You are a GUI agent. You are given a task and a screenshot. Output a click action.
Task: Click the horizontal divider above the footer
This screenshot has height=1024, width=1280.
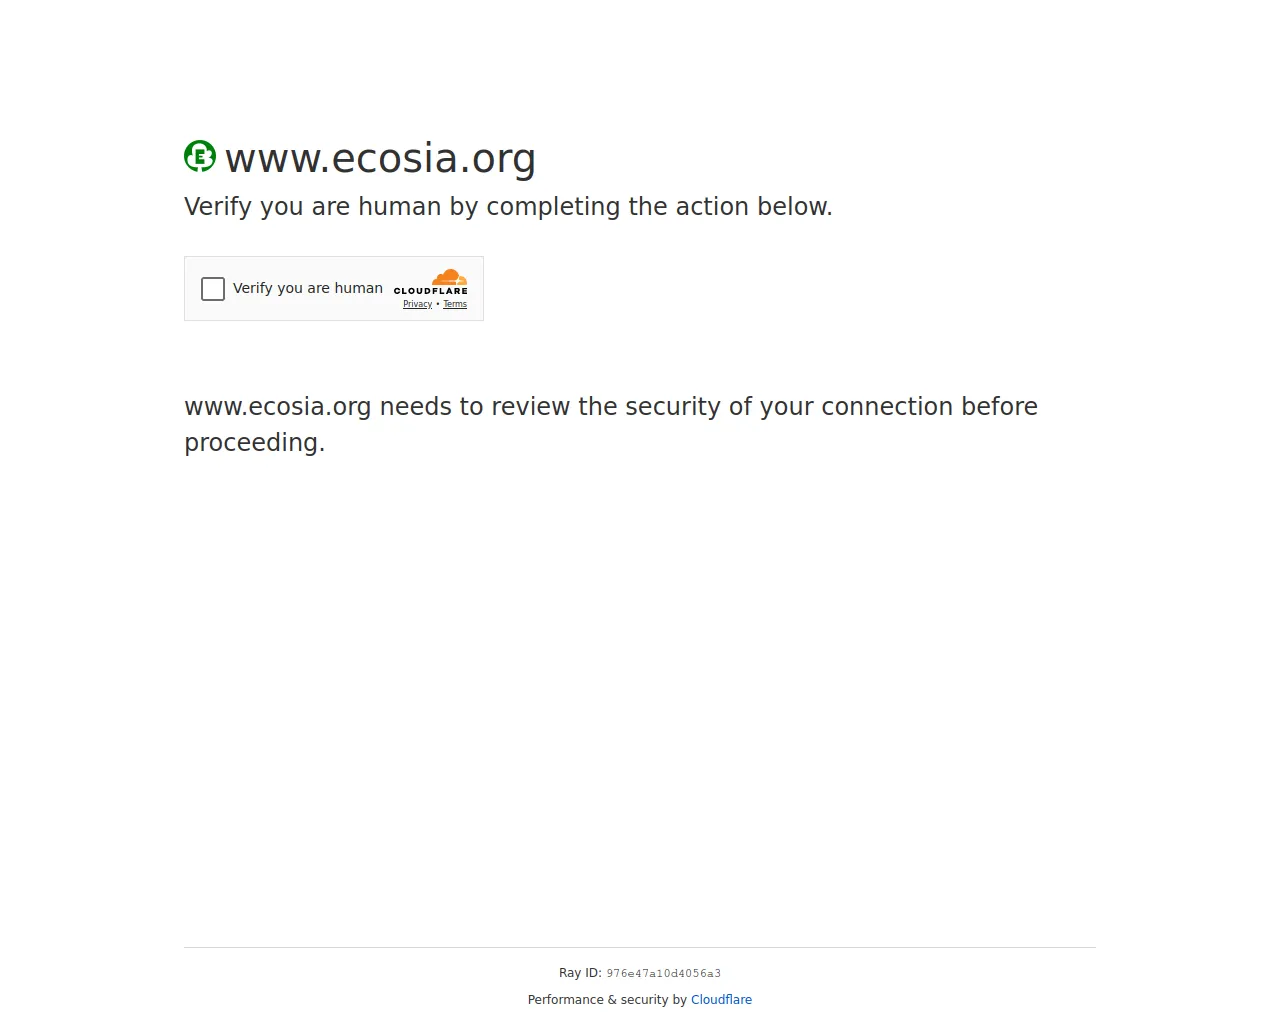[640, 947]
